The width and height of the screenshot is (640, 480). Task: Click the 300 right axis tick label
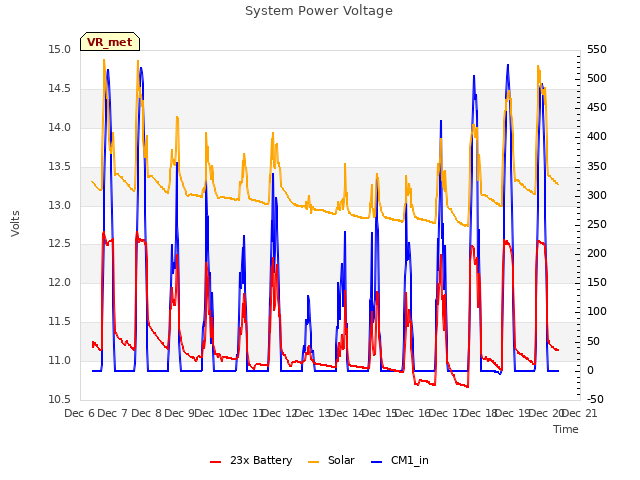click(597, 195)
